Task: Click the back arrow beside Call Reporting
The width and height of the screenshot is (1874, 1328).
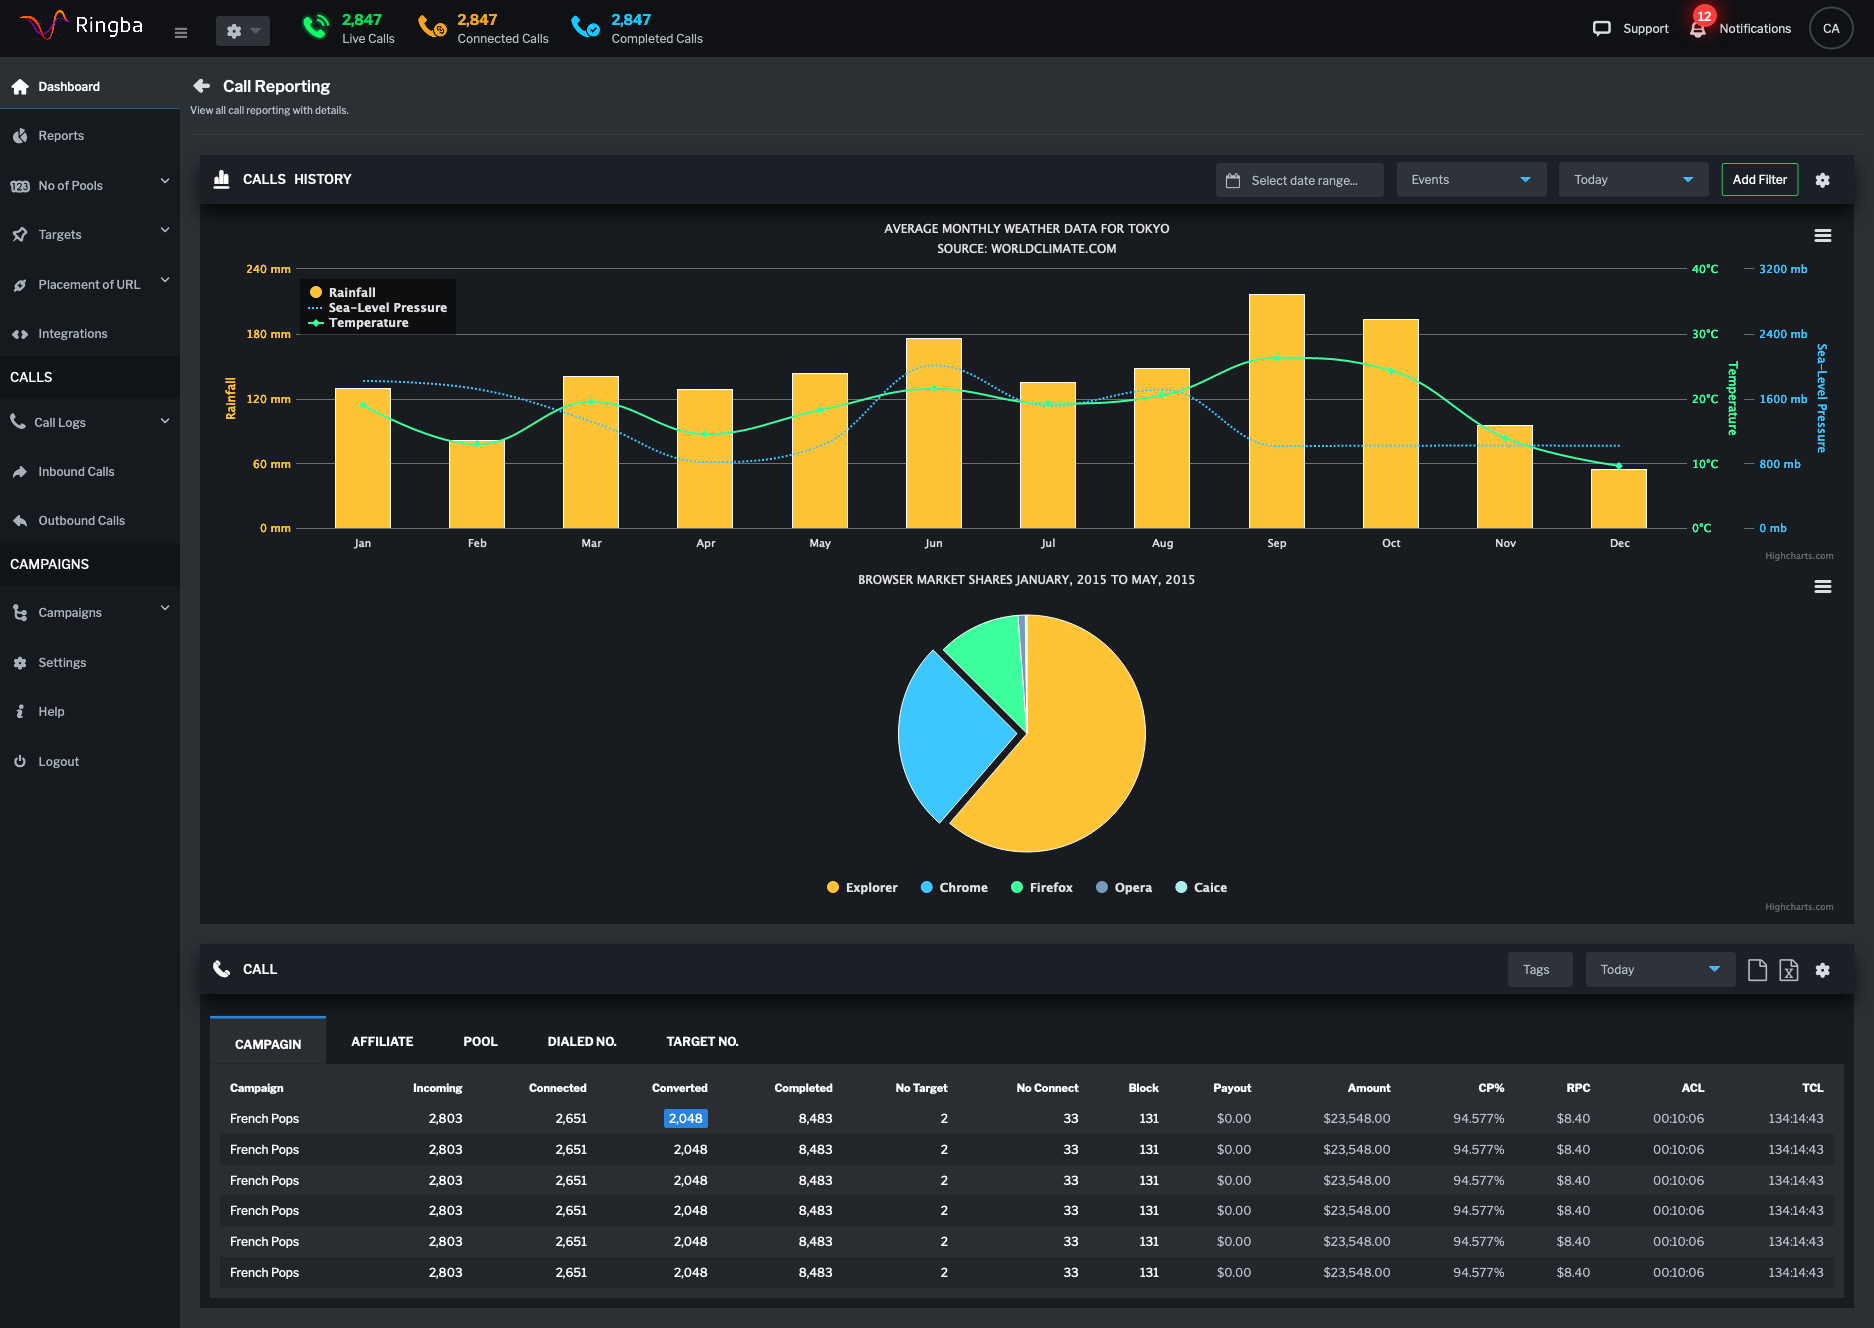Action: (201, 86)
